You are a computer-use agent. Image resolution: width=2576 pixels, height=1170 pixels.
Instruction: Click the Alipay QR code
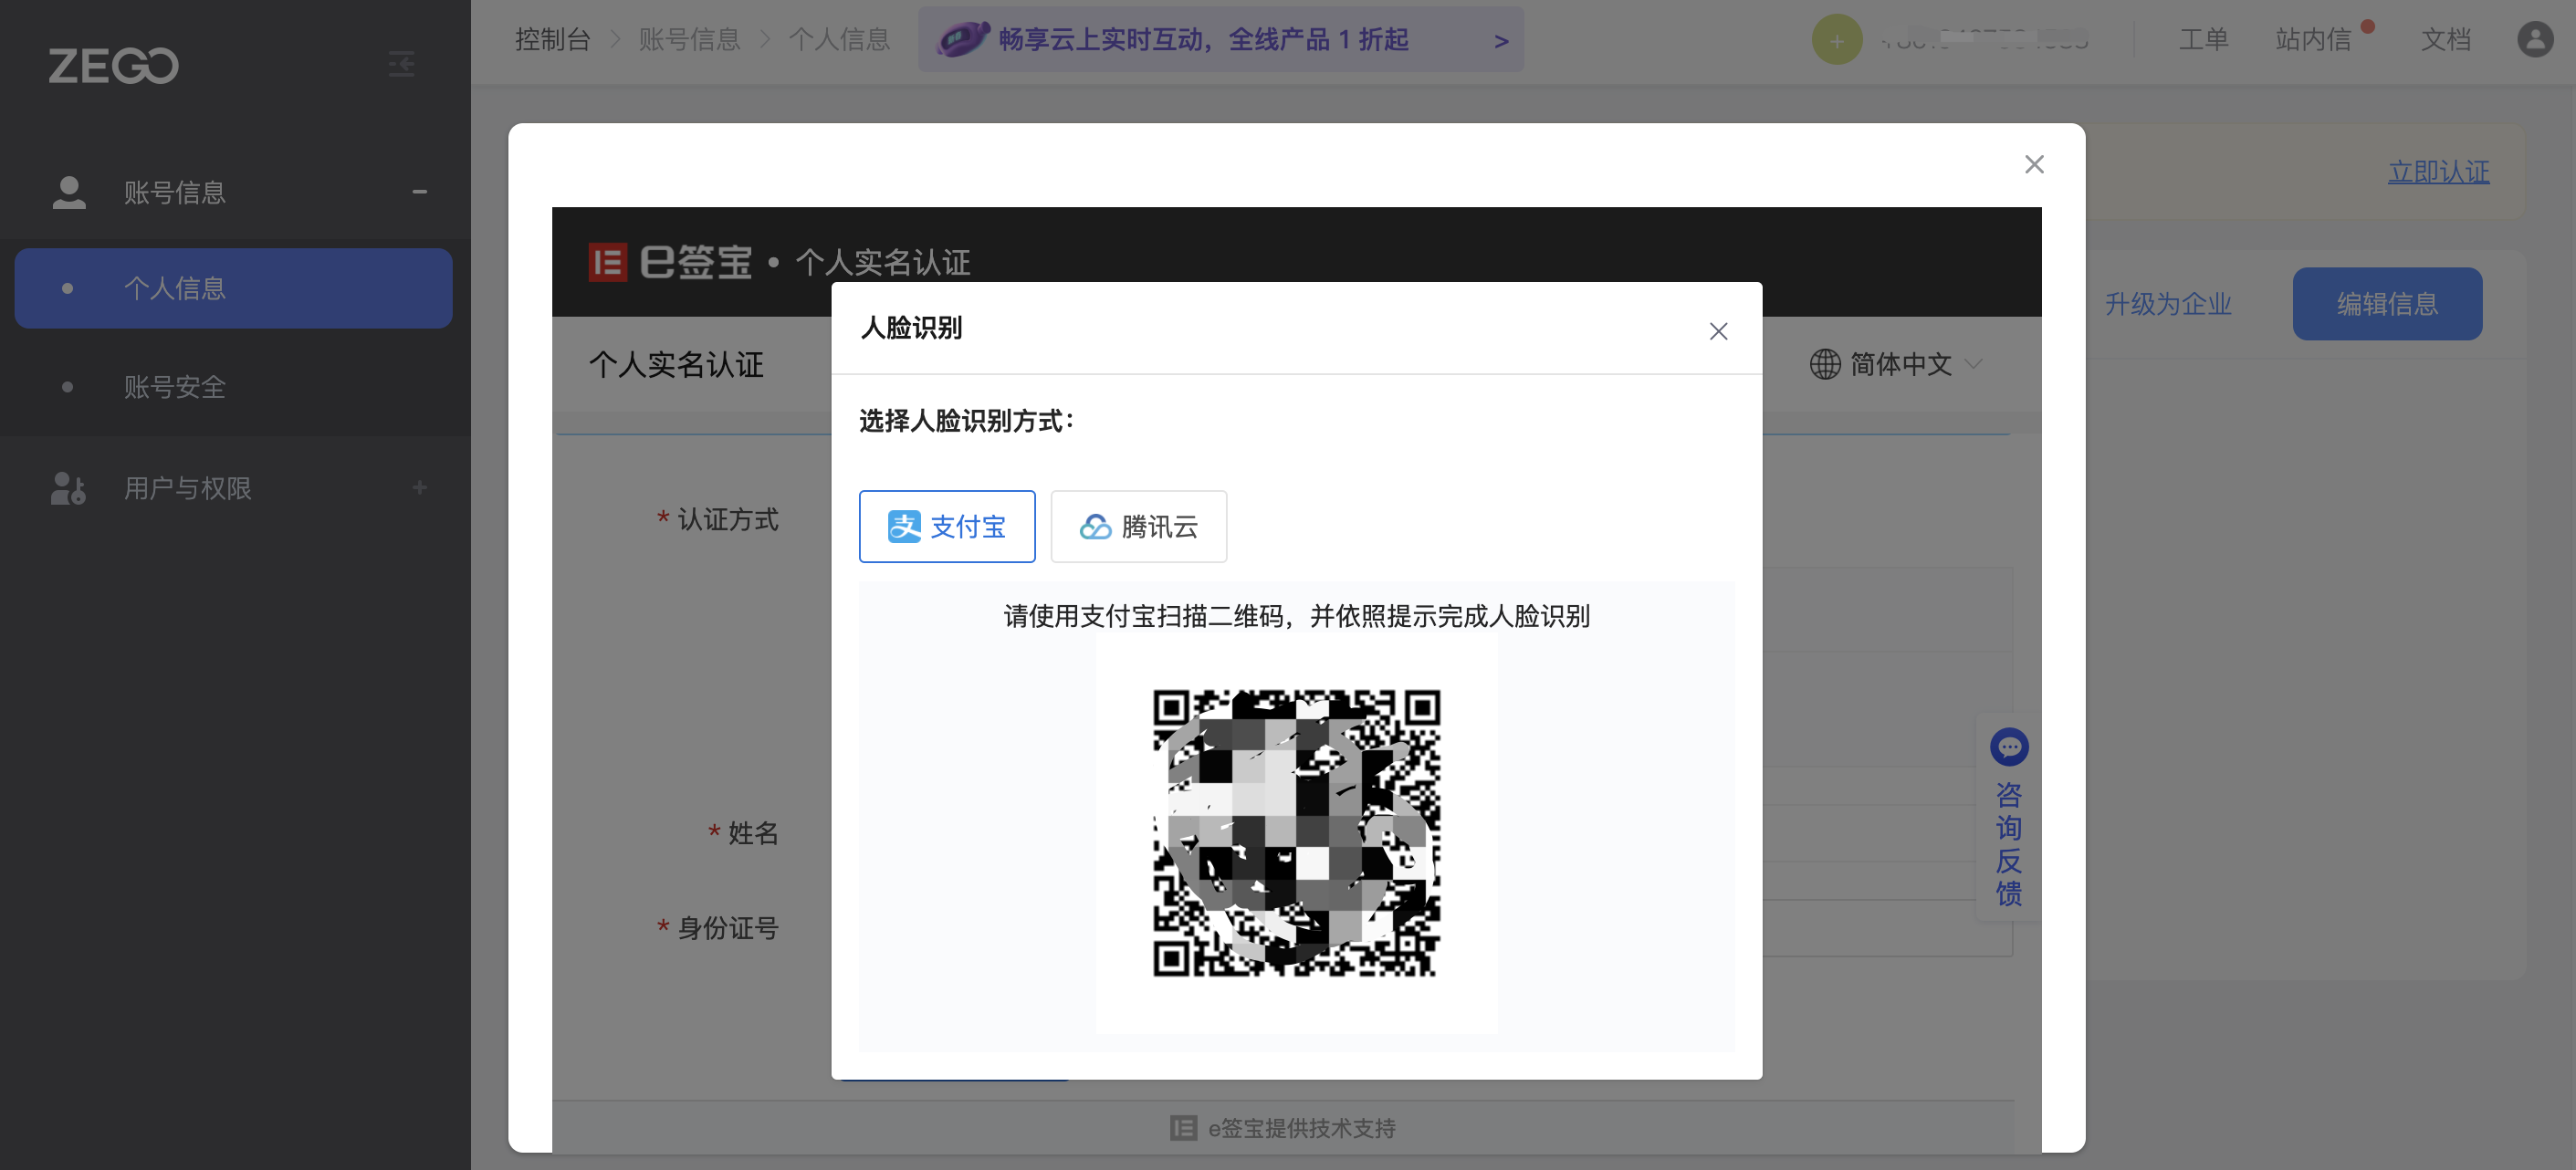[1296, 833]
